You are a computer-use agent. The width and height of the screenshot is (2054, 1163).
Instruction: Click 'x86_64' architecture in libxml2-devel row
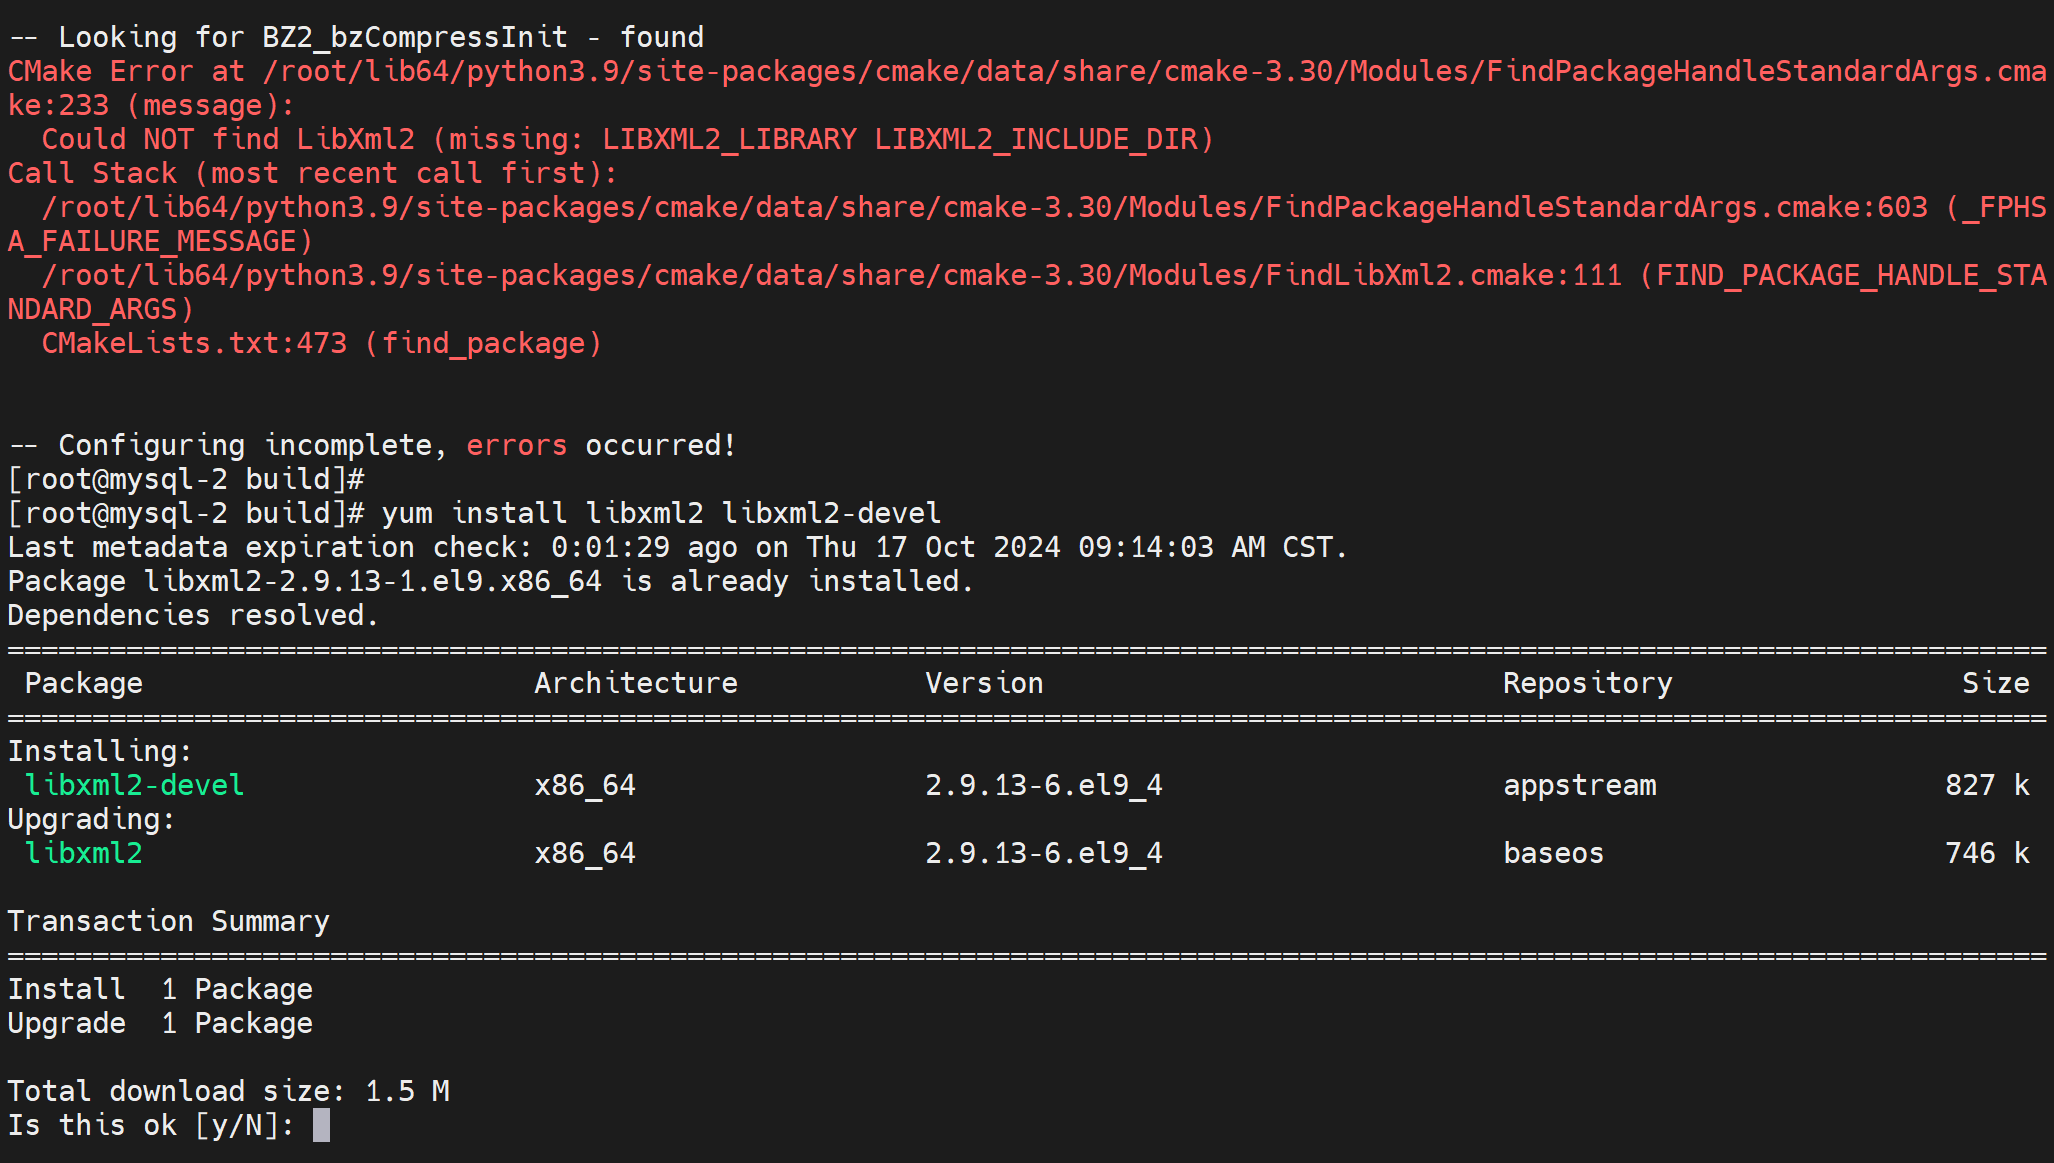[x=585, y=785]
